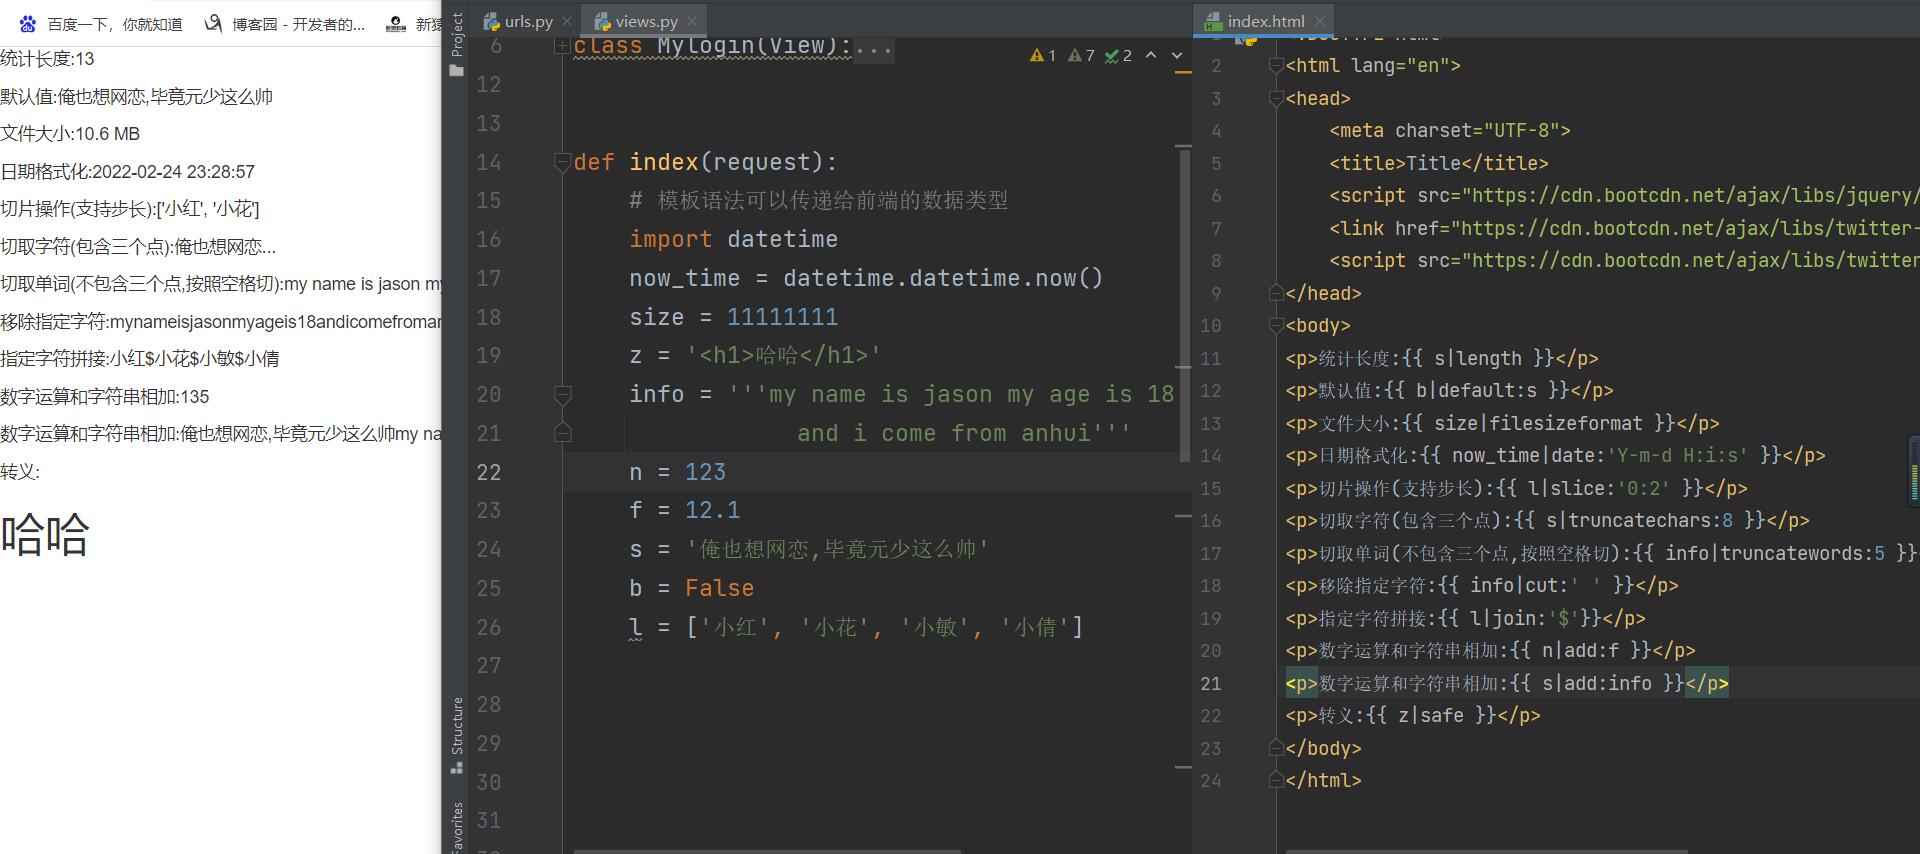Image resolution: width=1920 pixels, height=854 pixels.
Task: Click the Python file icon on views.py tab
Action: coord(602,21)
